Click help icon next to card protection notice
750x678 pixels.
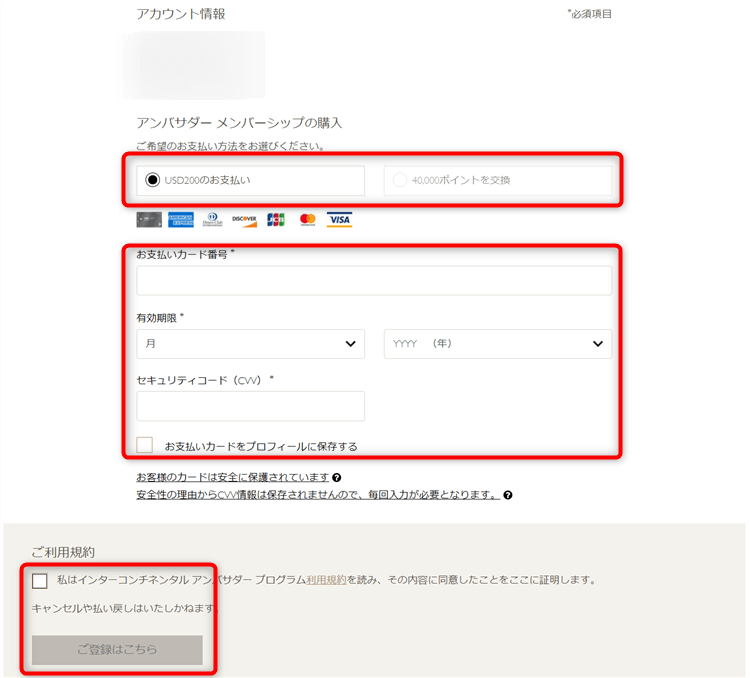point(337,478)
